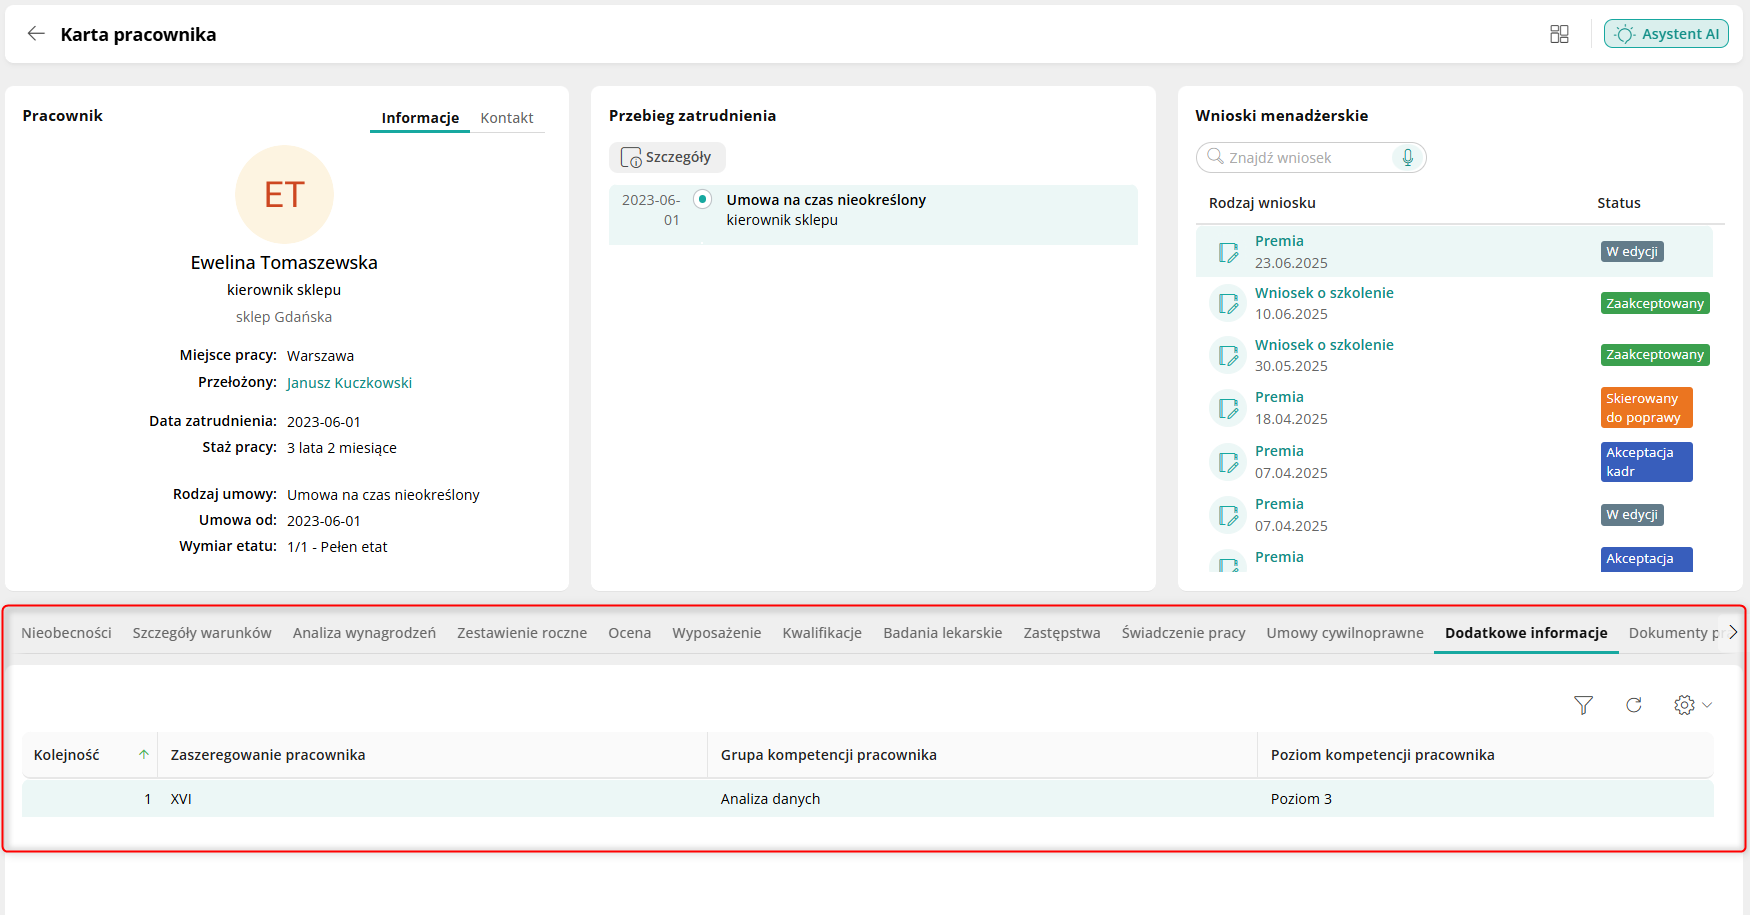Open the dashboard grid layout icon
The width and height of the screenshot is (1750, 915).
[1559, 34]
